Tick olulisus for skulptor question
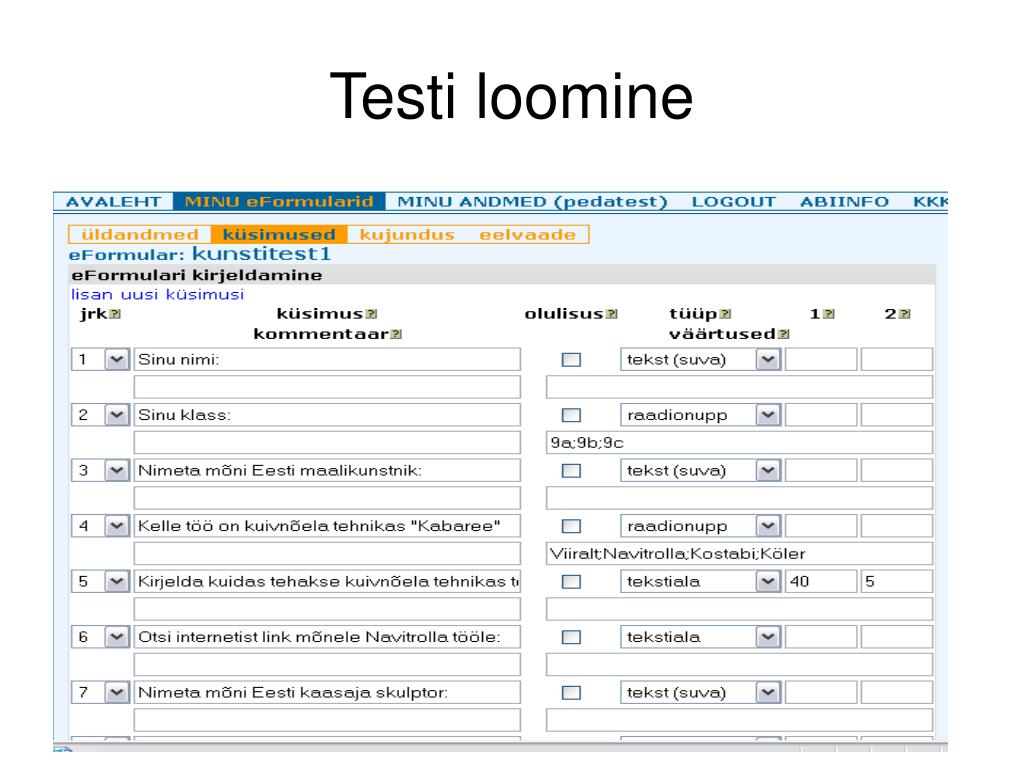This screenshot has width=1024, height=768. [571, 693]
